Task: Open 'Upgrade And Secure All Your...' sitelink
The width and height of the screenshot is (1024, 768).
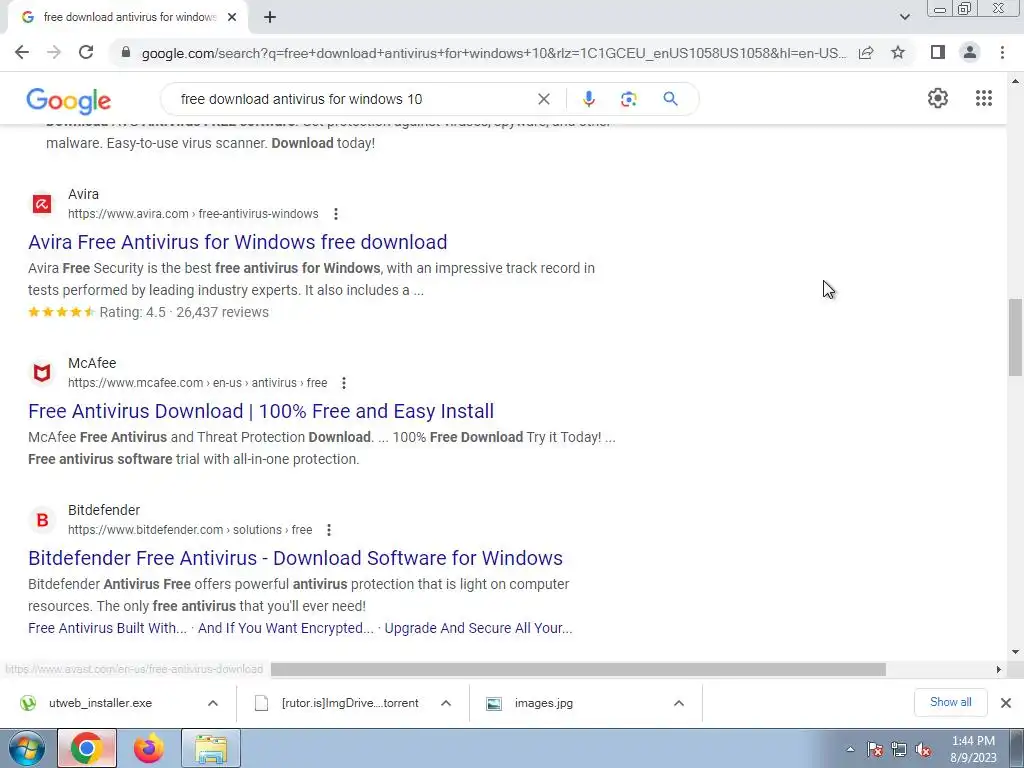Action: point(478,628)
